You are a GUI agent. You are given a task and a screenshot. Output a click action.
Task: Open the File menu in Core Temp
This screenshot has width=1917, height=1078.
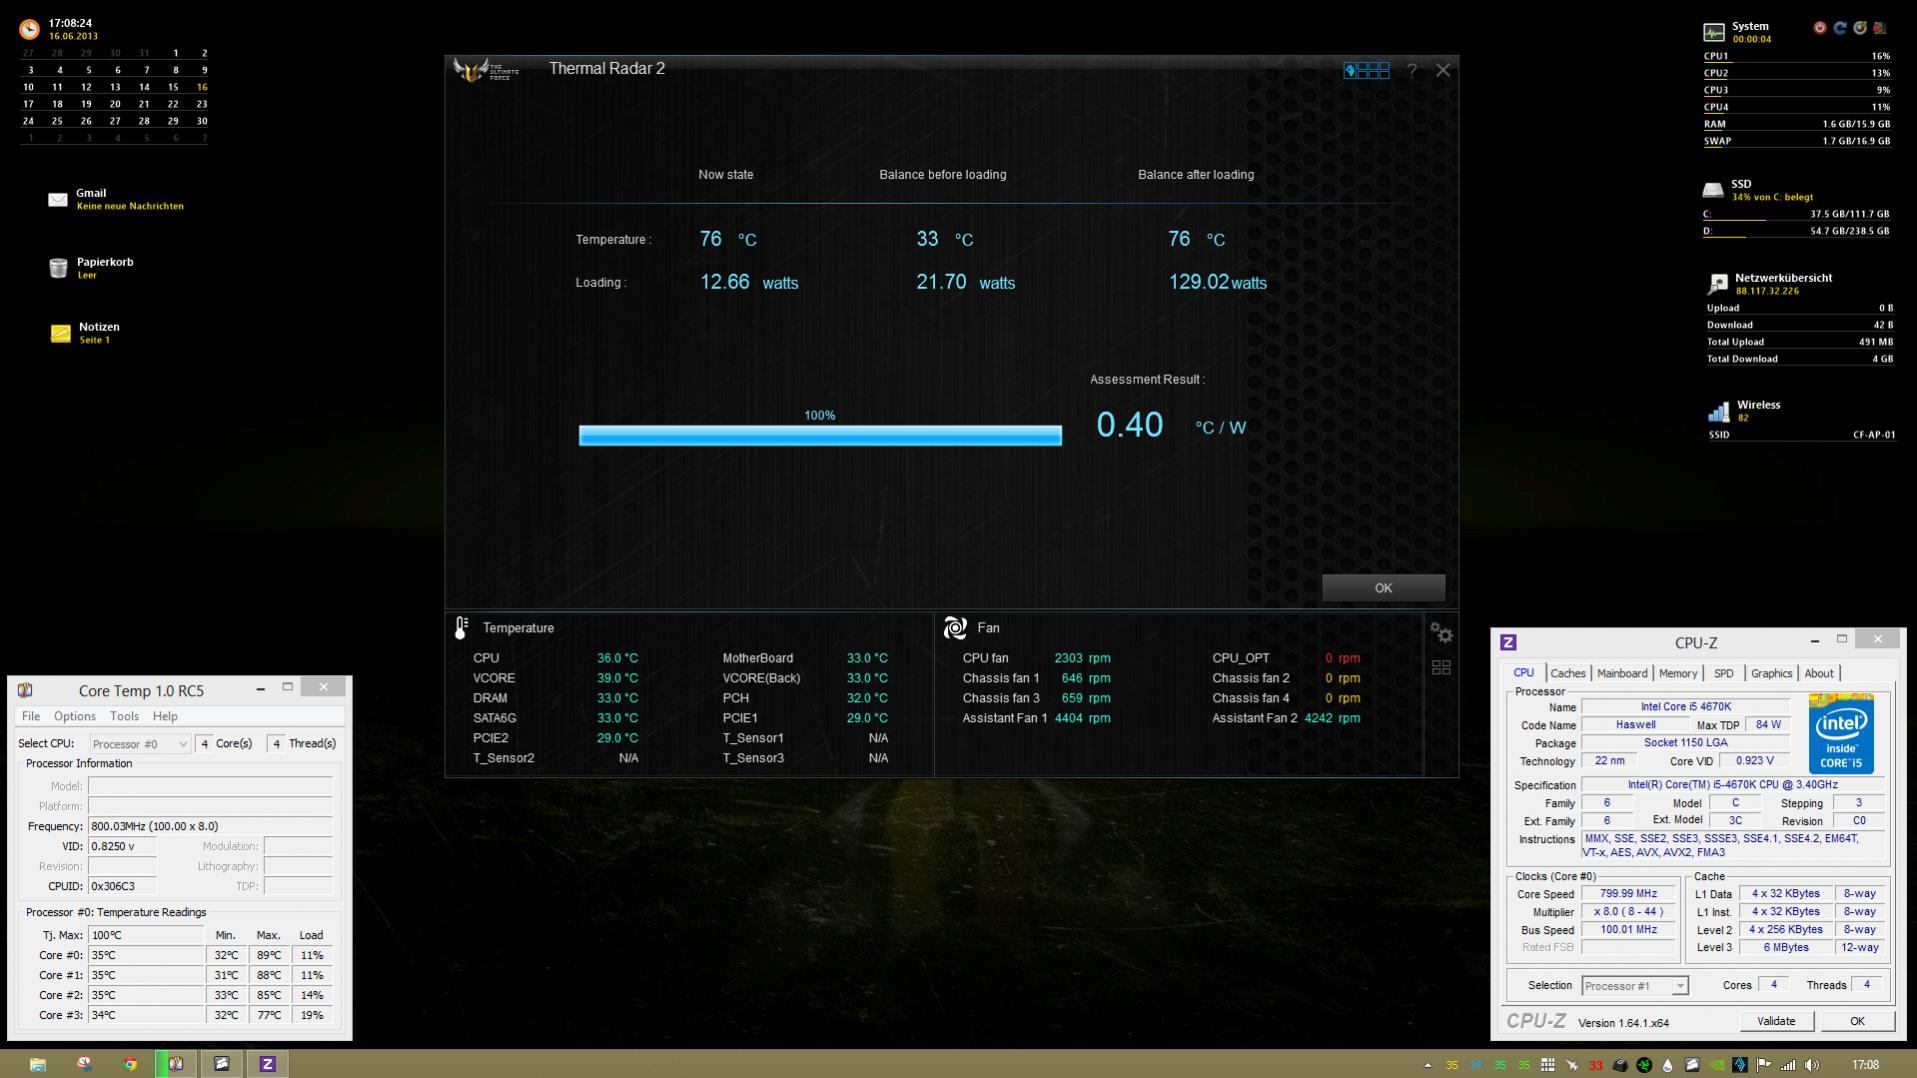point(31,716)
